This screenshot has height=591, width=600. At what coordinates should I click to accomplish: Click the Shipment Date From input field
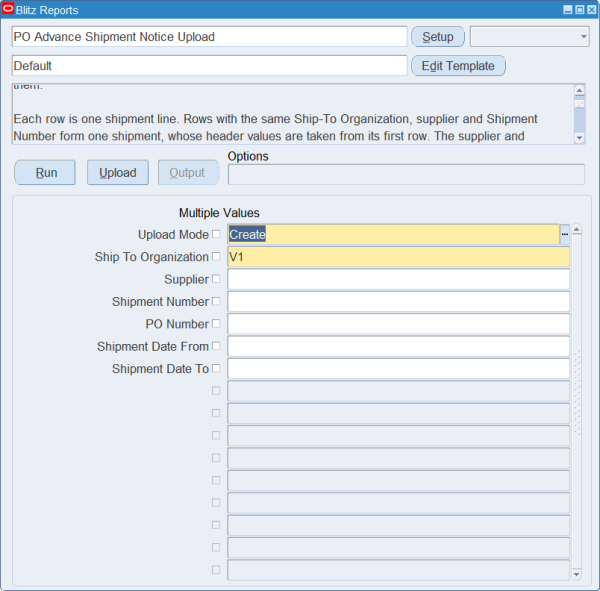[x=398, y=346]
